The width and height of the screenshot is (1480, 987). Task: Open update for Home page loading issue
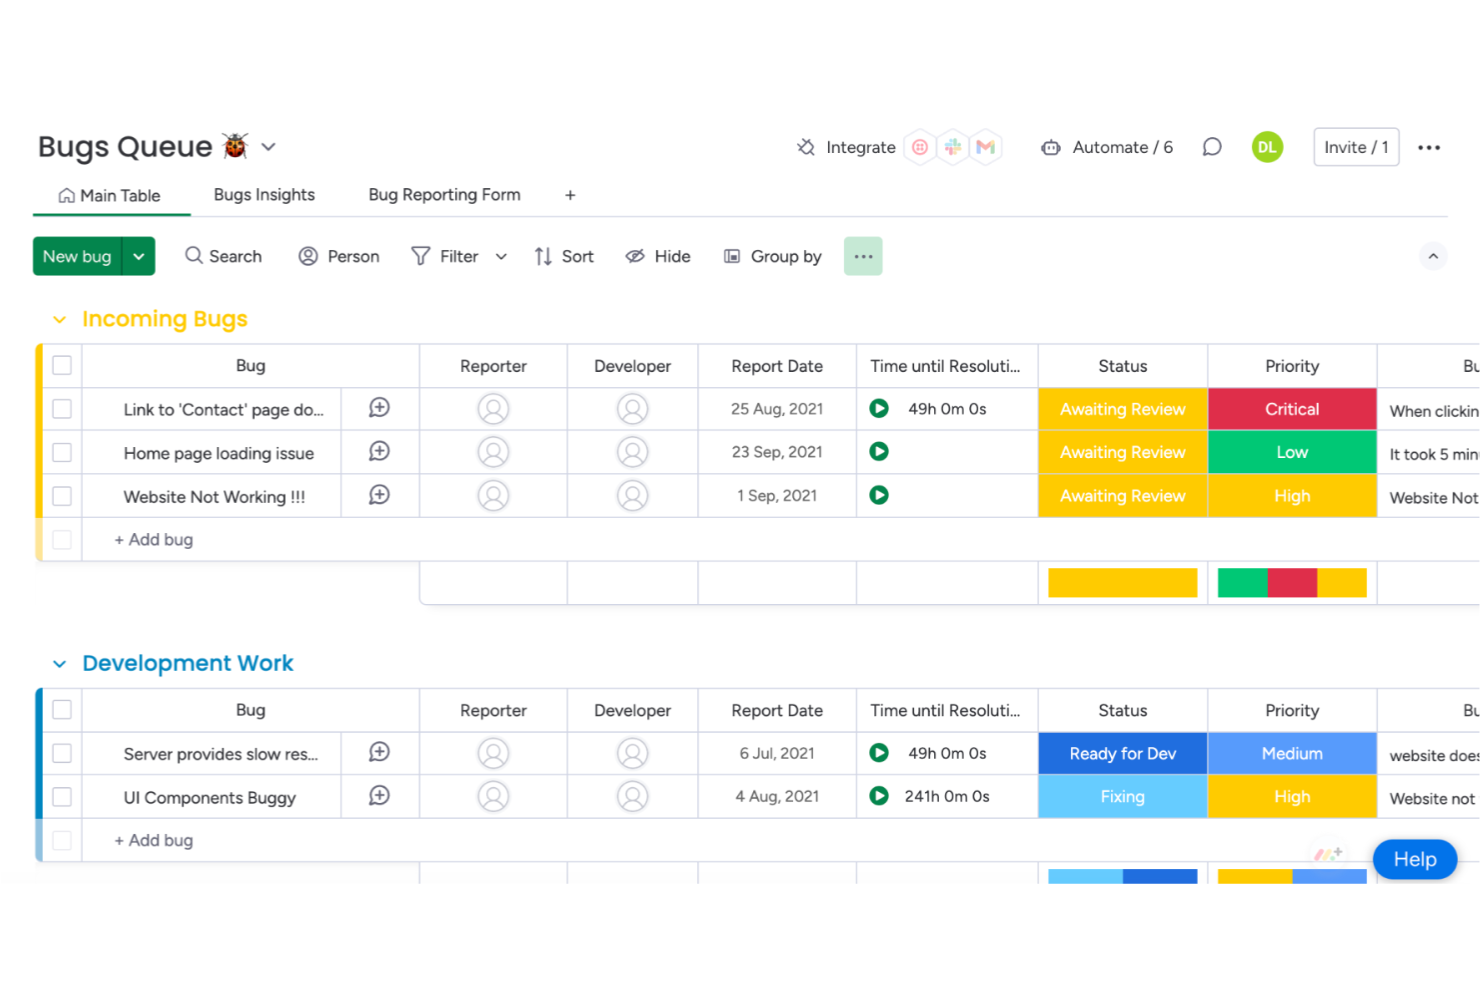click(379, 452)
